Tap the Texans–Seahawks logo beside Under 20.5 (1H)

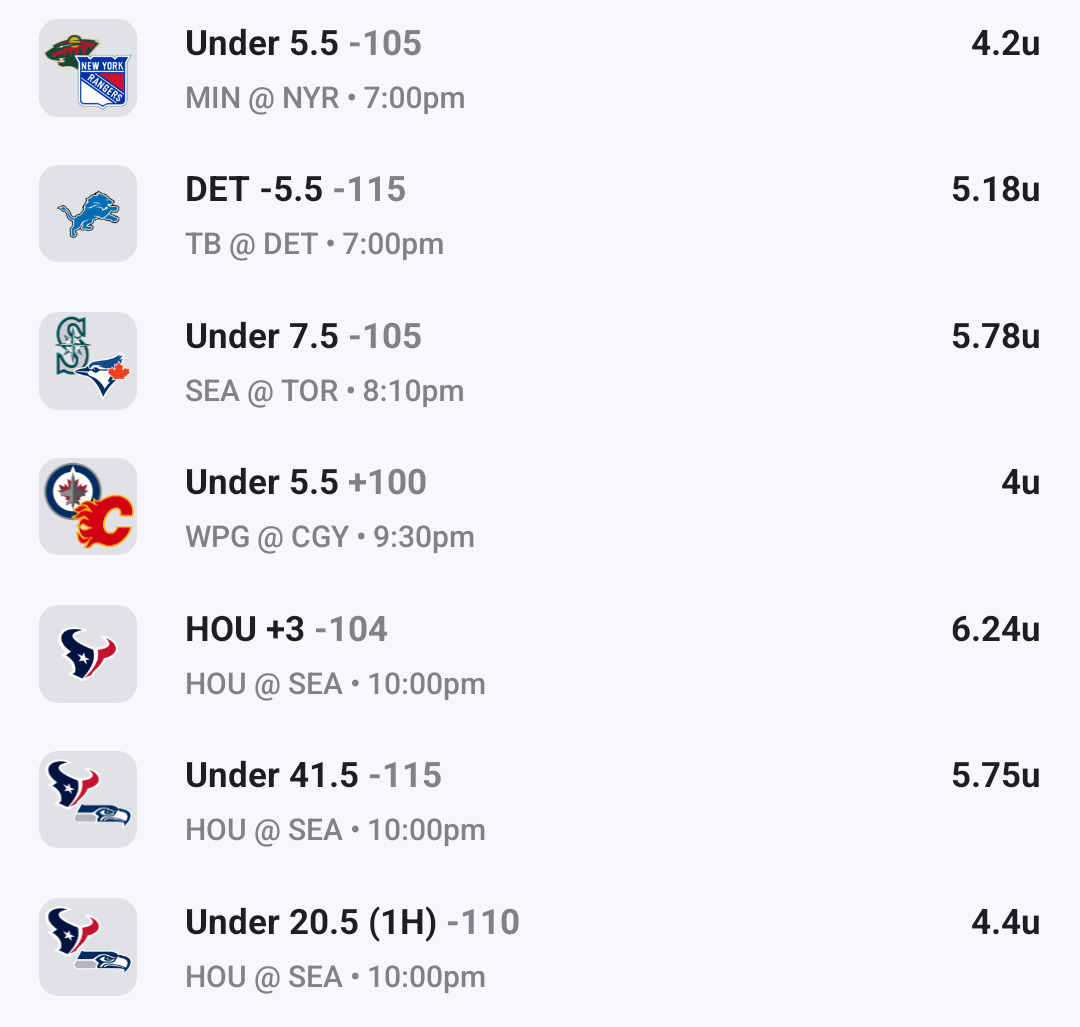click(x=88, y=947)
